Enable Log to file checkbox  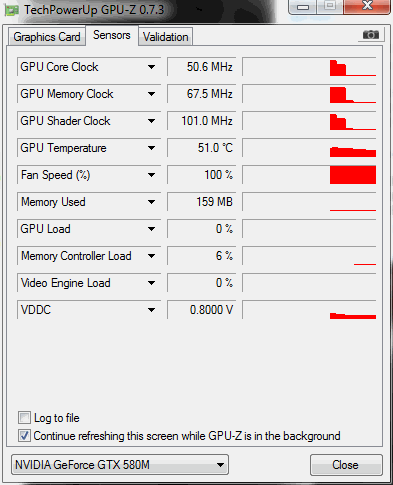click(x=24, y=418)
